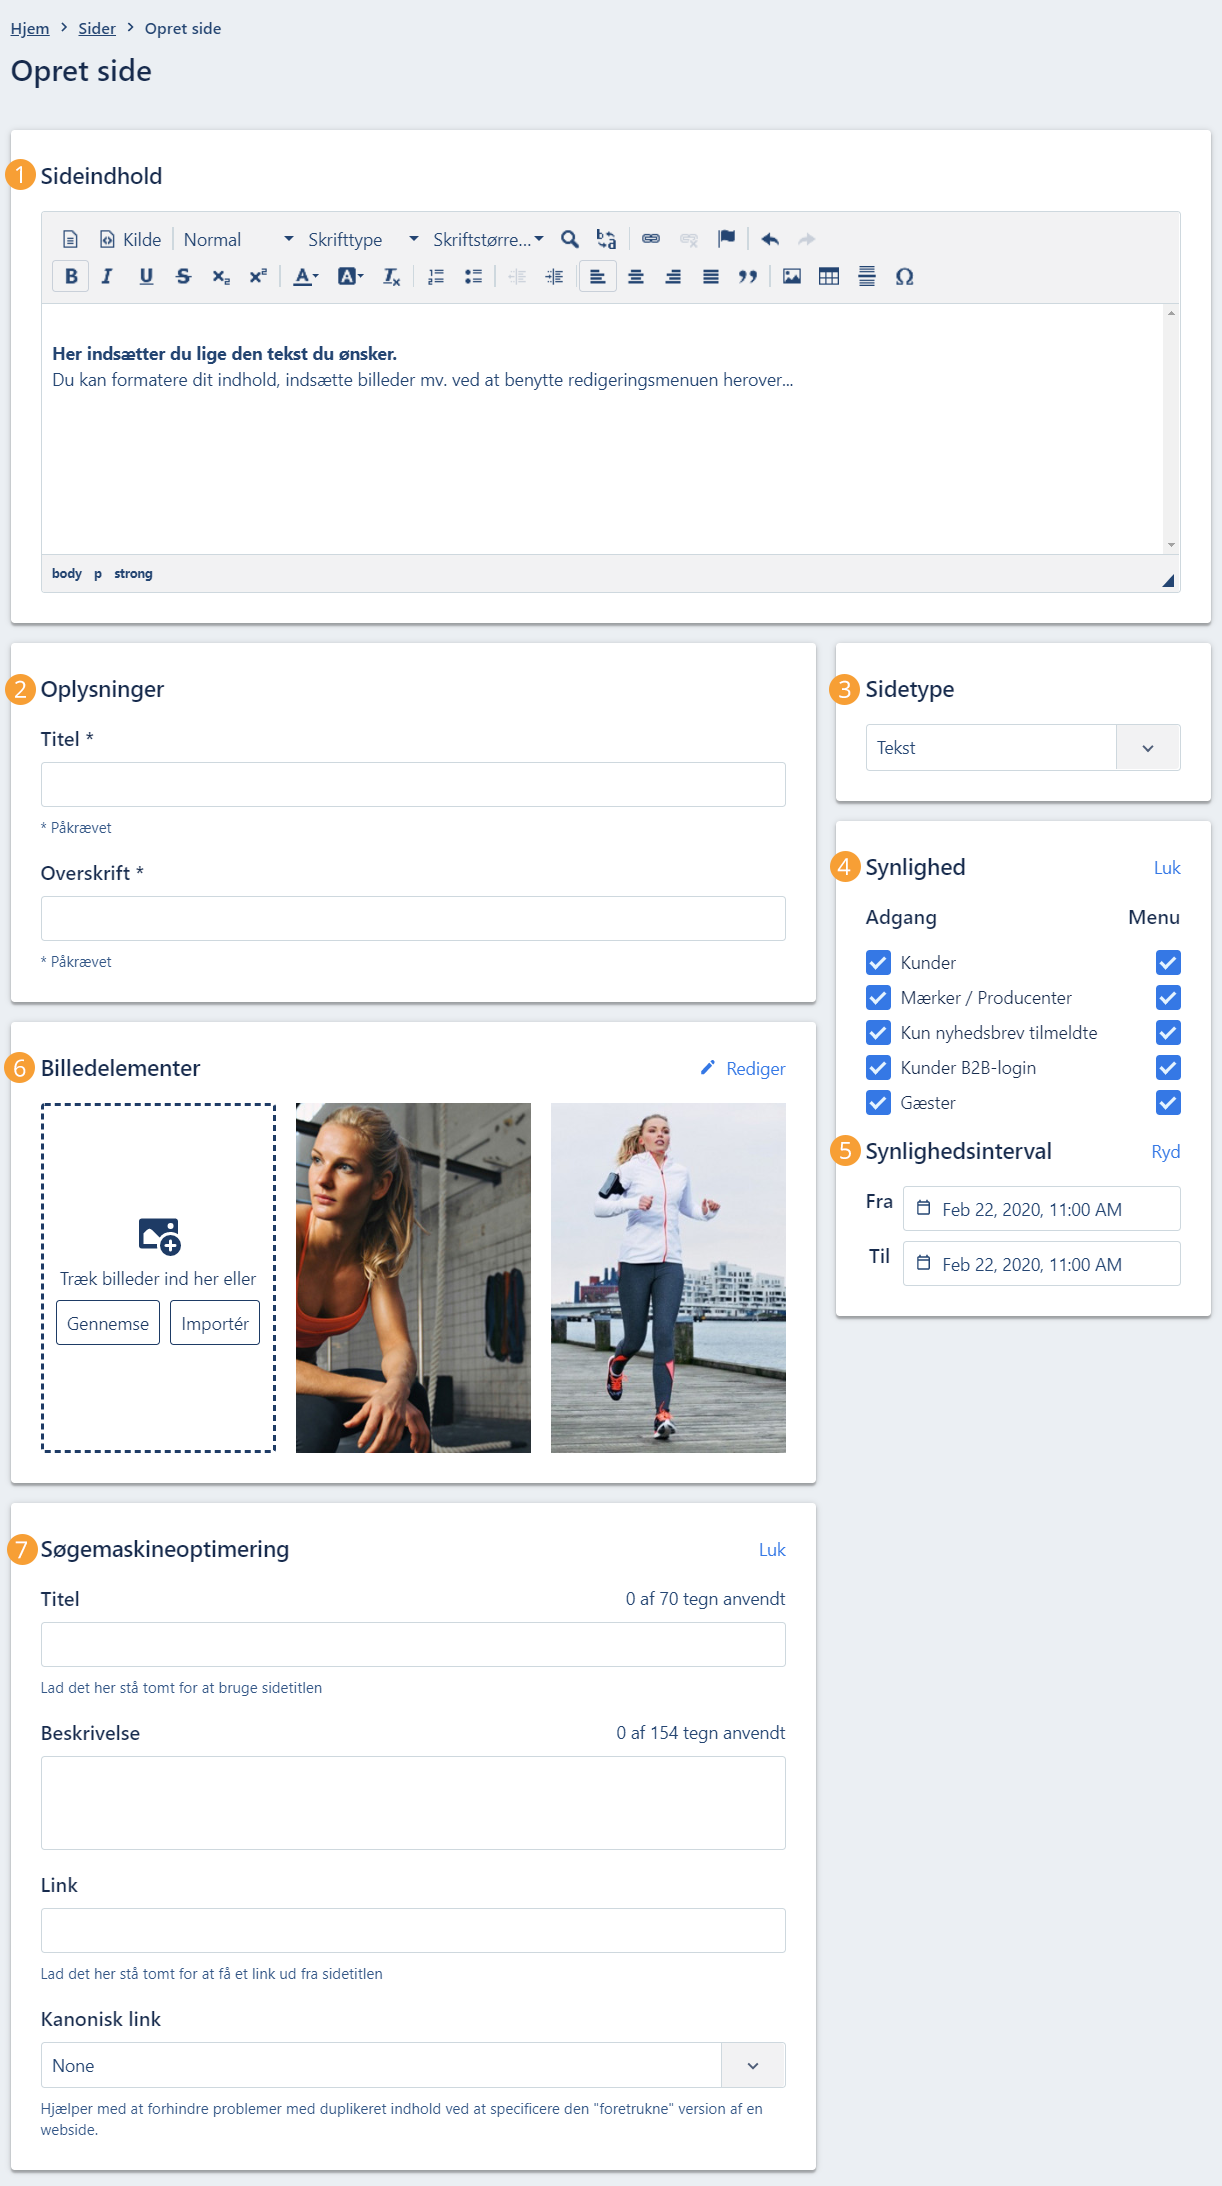Clear formatting with the Tx icon
The image size is (1222, 2186).
[x=391, y=277]
